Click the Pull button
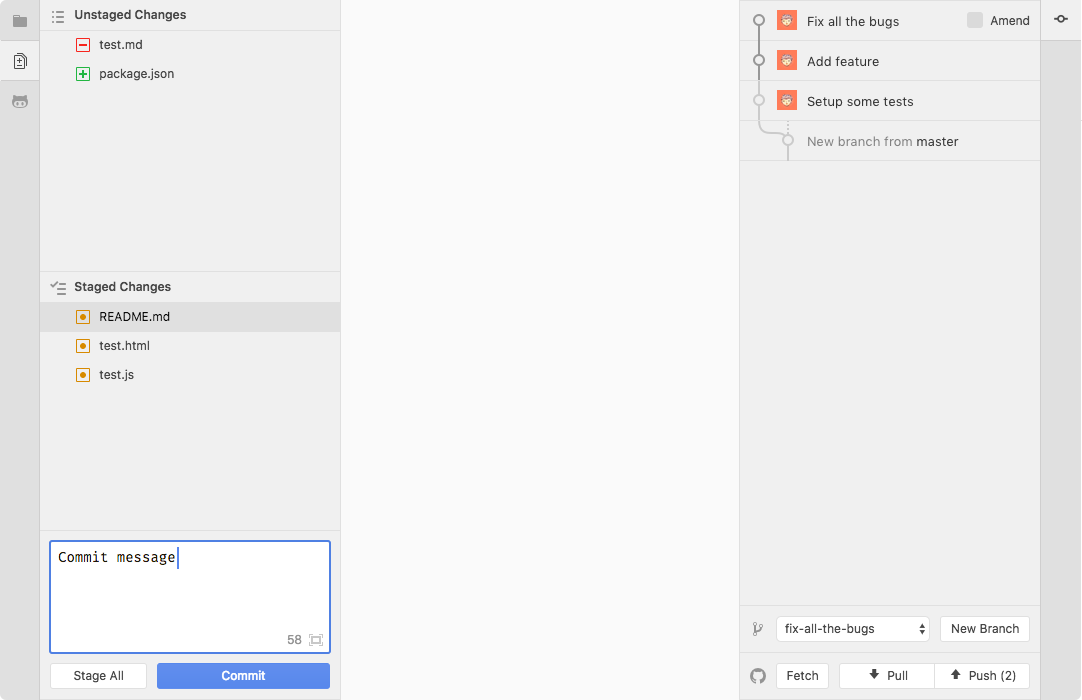The image size is (1082, 700). tap(887, 676)
